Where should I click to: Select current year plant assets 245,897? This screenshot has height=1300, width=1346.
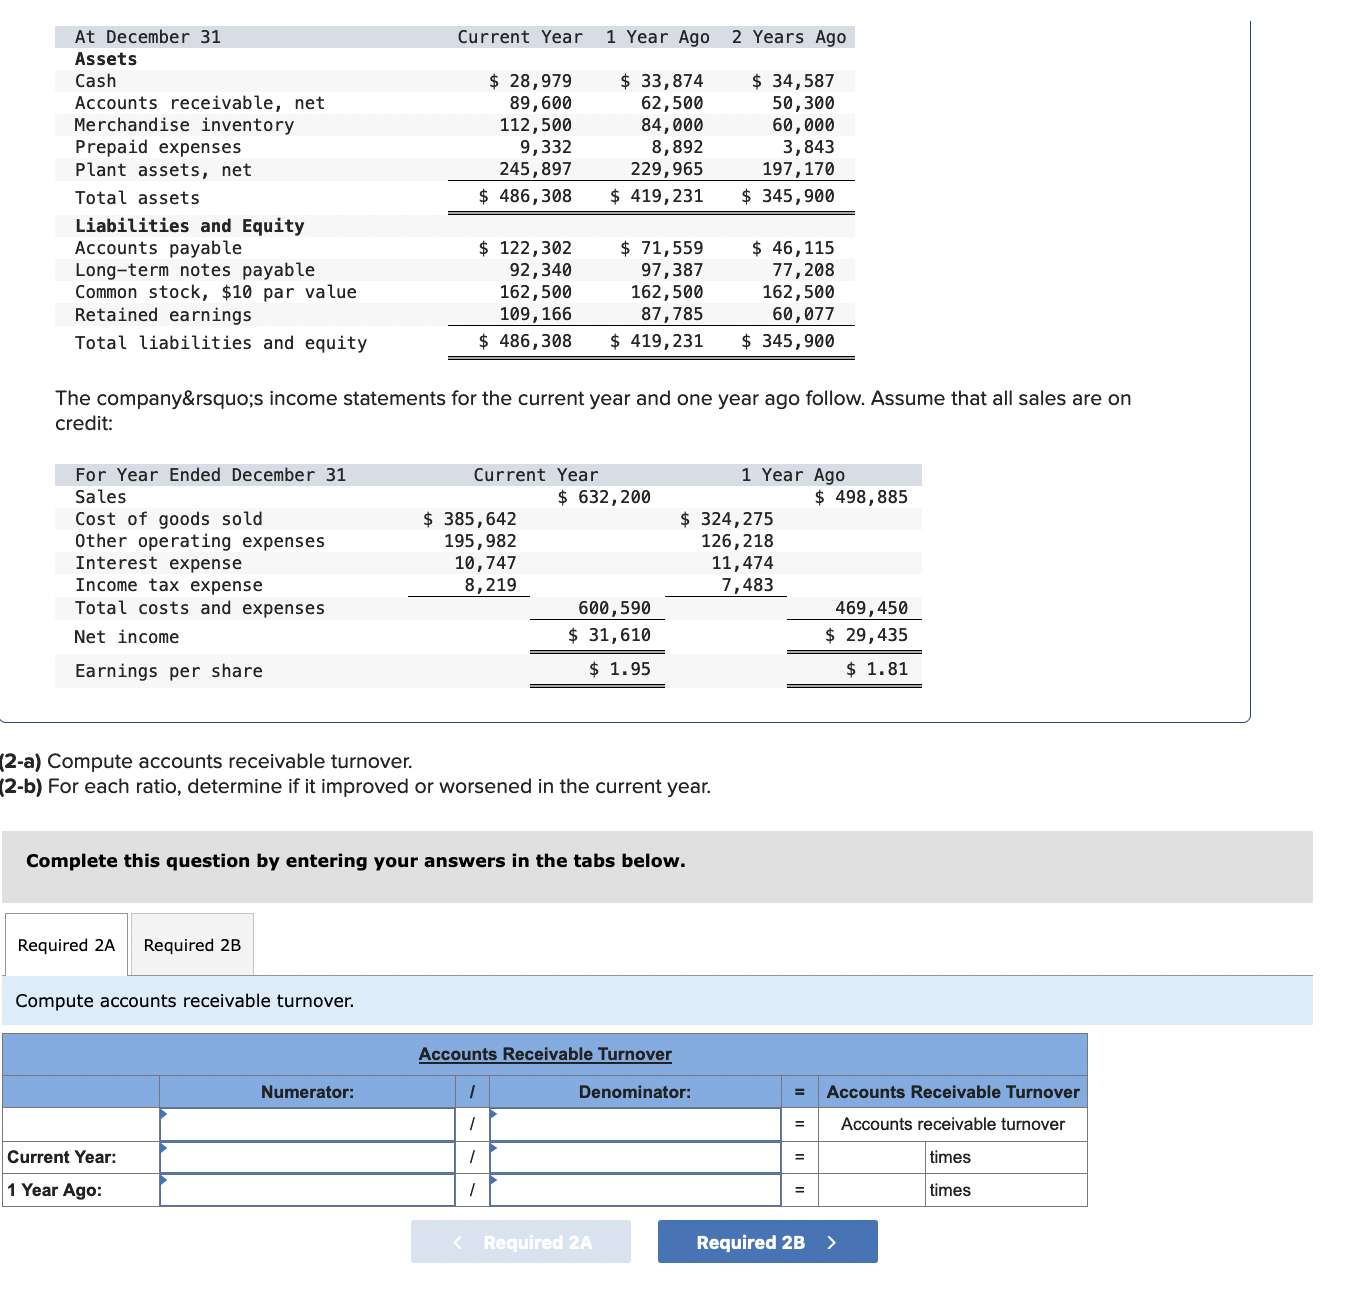pos(535,169)
